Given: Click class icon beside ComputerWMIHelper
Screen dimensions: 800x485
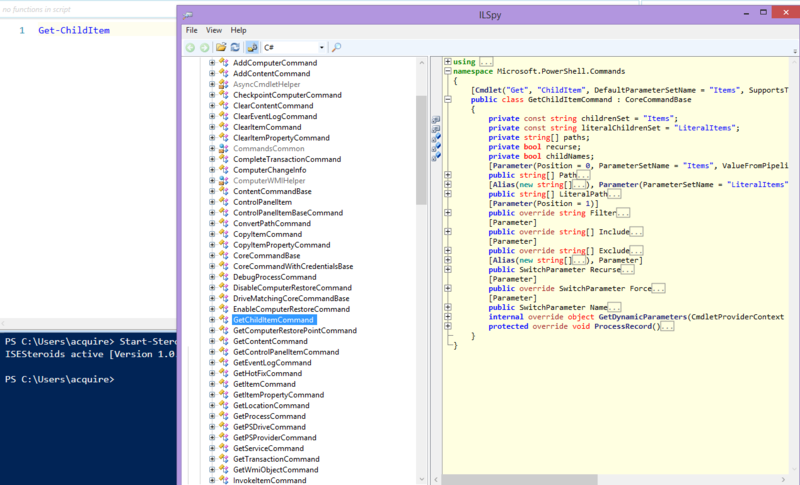Looking at the screenshot, I should click(223, 181).
